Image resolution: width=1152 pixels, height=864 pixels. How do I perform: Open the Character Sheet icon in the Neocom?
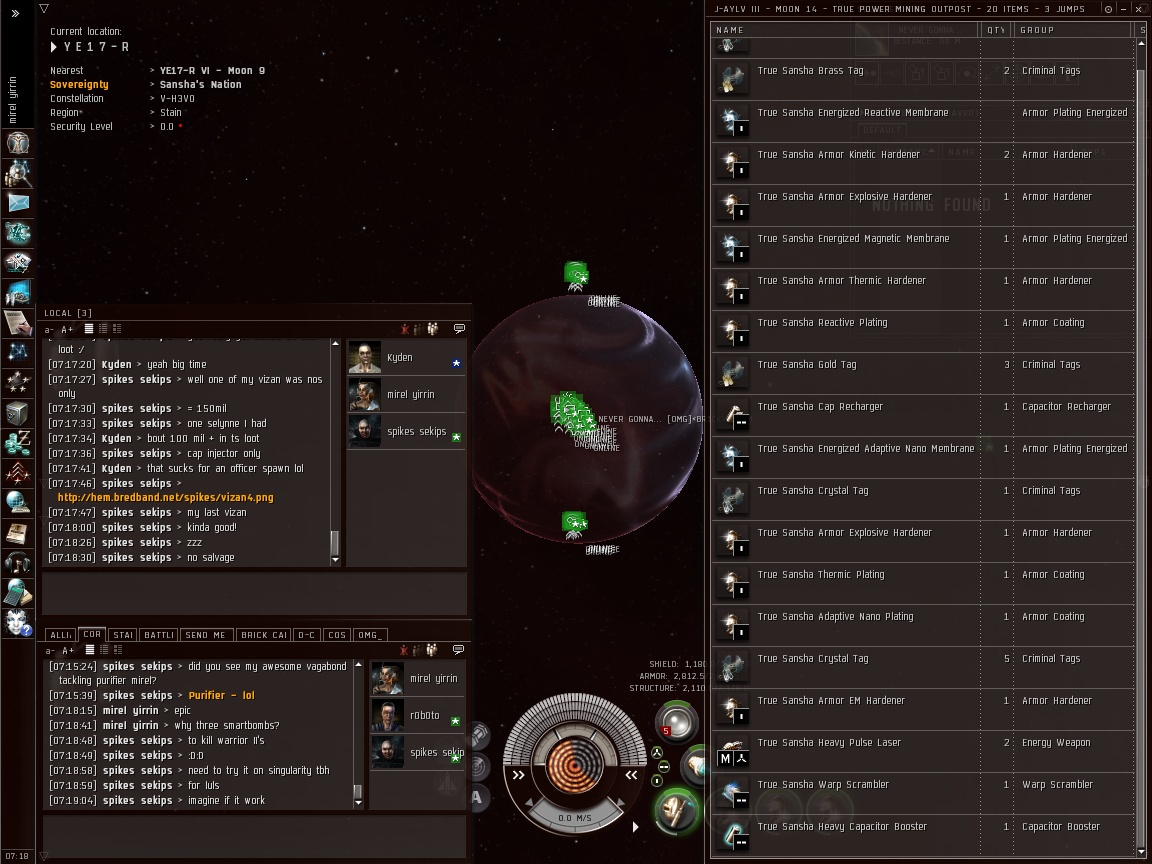click(18, 143)
